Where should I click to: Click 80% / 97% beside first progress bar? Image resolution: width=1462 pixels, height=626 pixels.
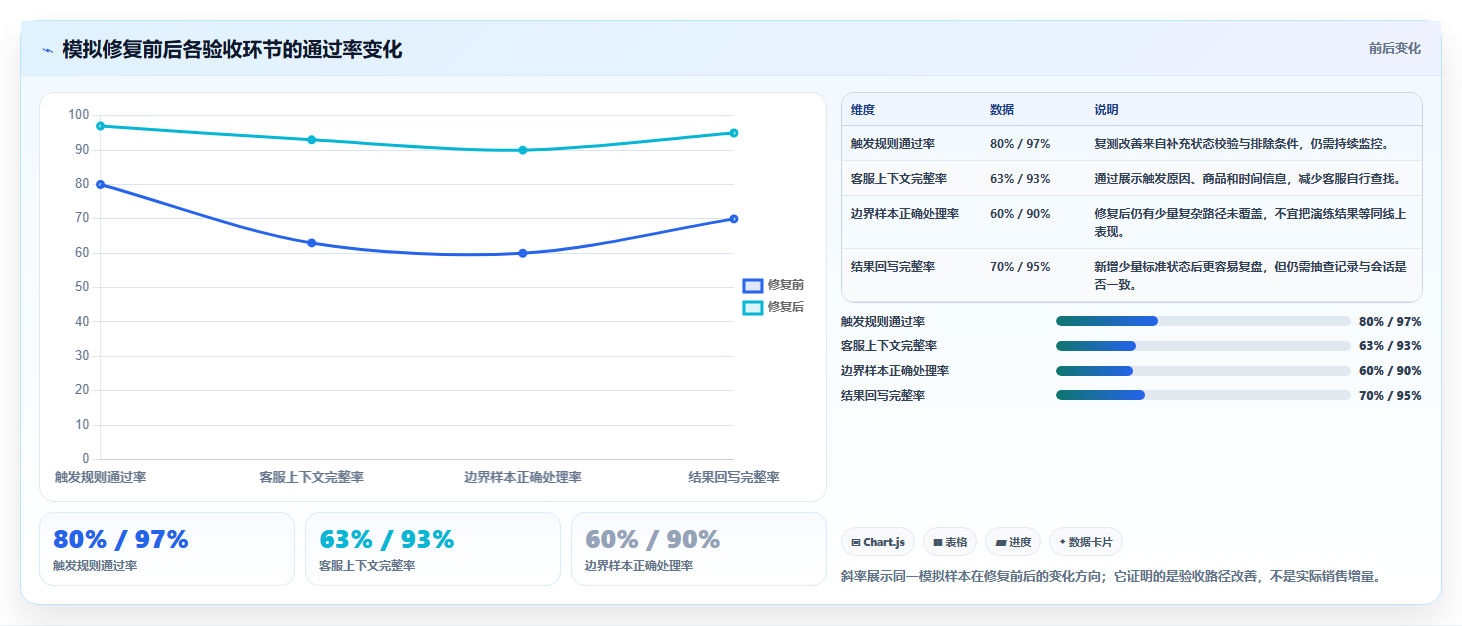[x=1390, y=322]
